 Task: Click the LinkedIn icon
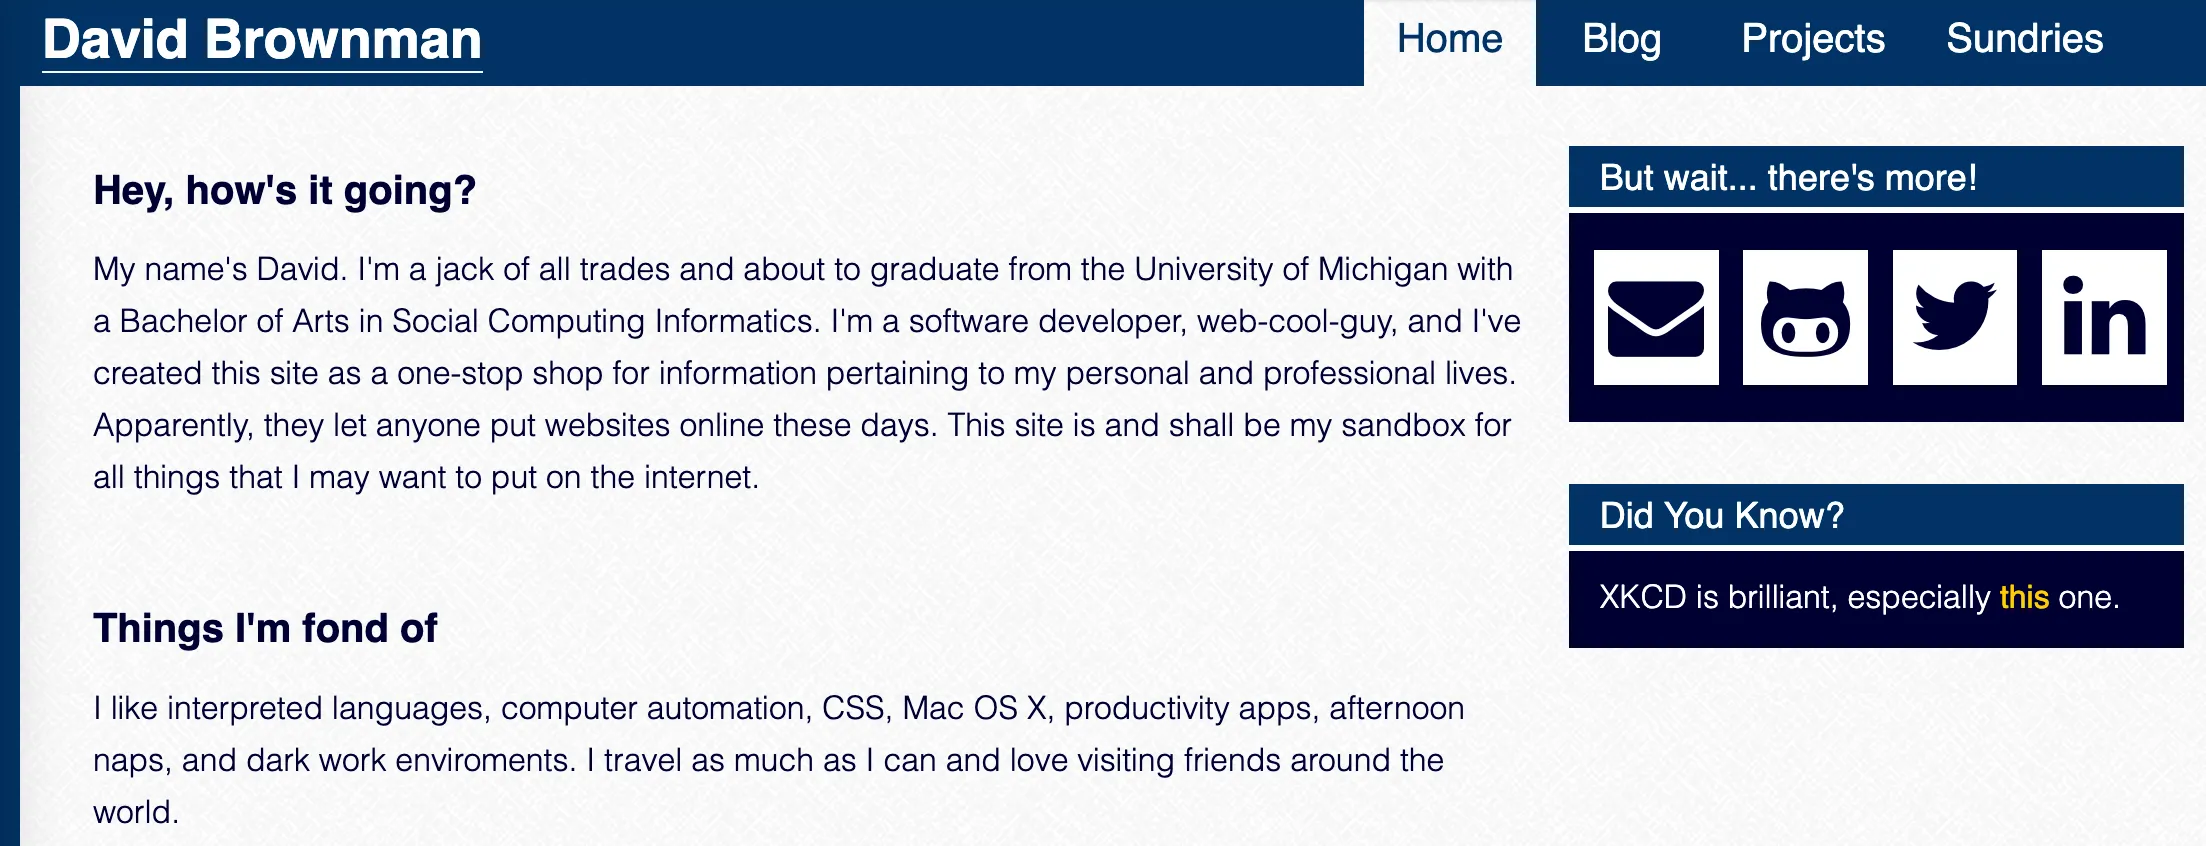click(2104, 318)
